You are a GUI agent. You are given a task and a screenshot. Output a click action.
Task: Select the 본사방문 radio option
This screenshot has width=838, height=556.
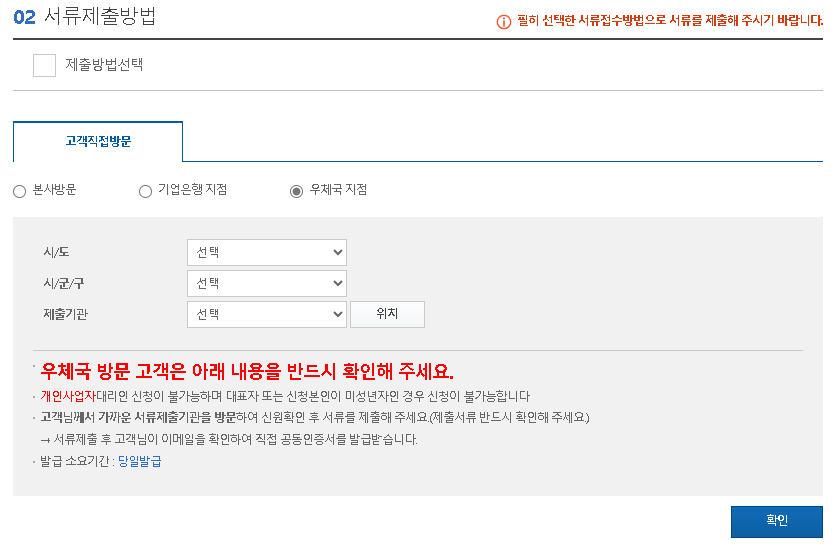tap(20, 191)
